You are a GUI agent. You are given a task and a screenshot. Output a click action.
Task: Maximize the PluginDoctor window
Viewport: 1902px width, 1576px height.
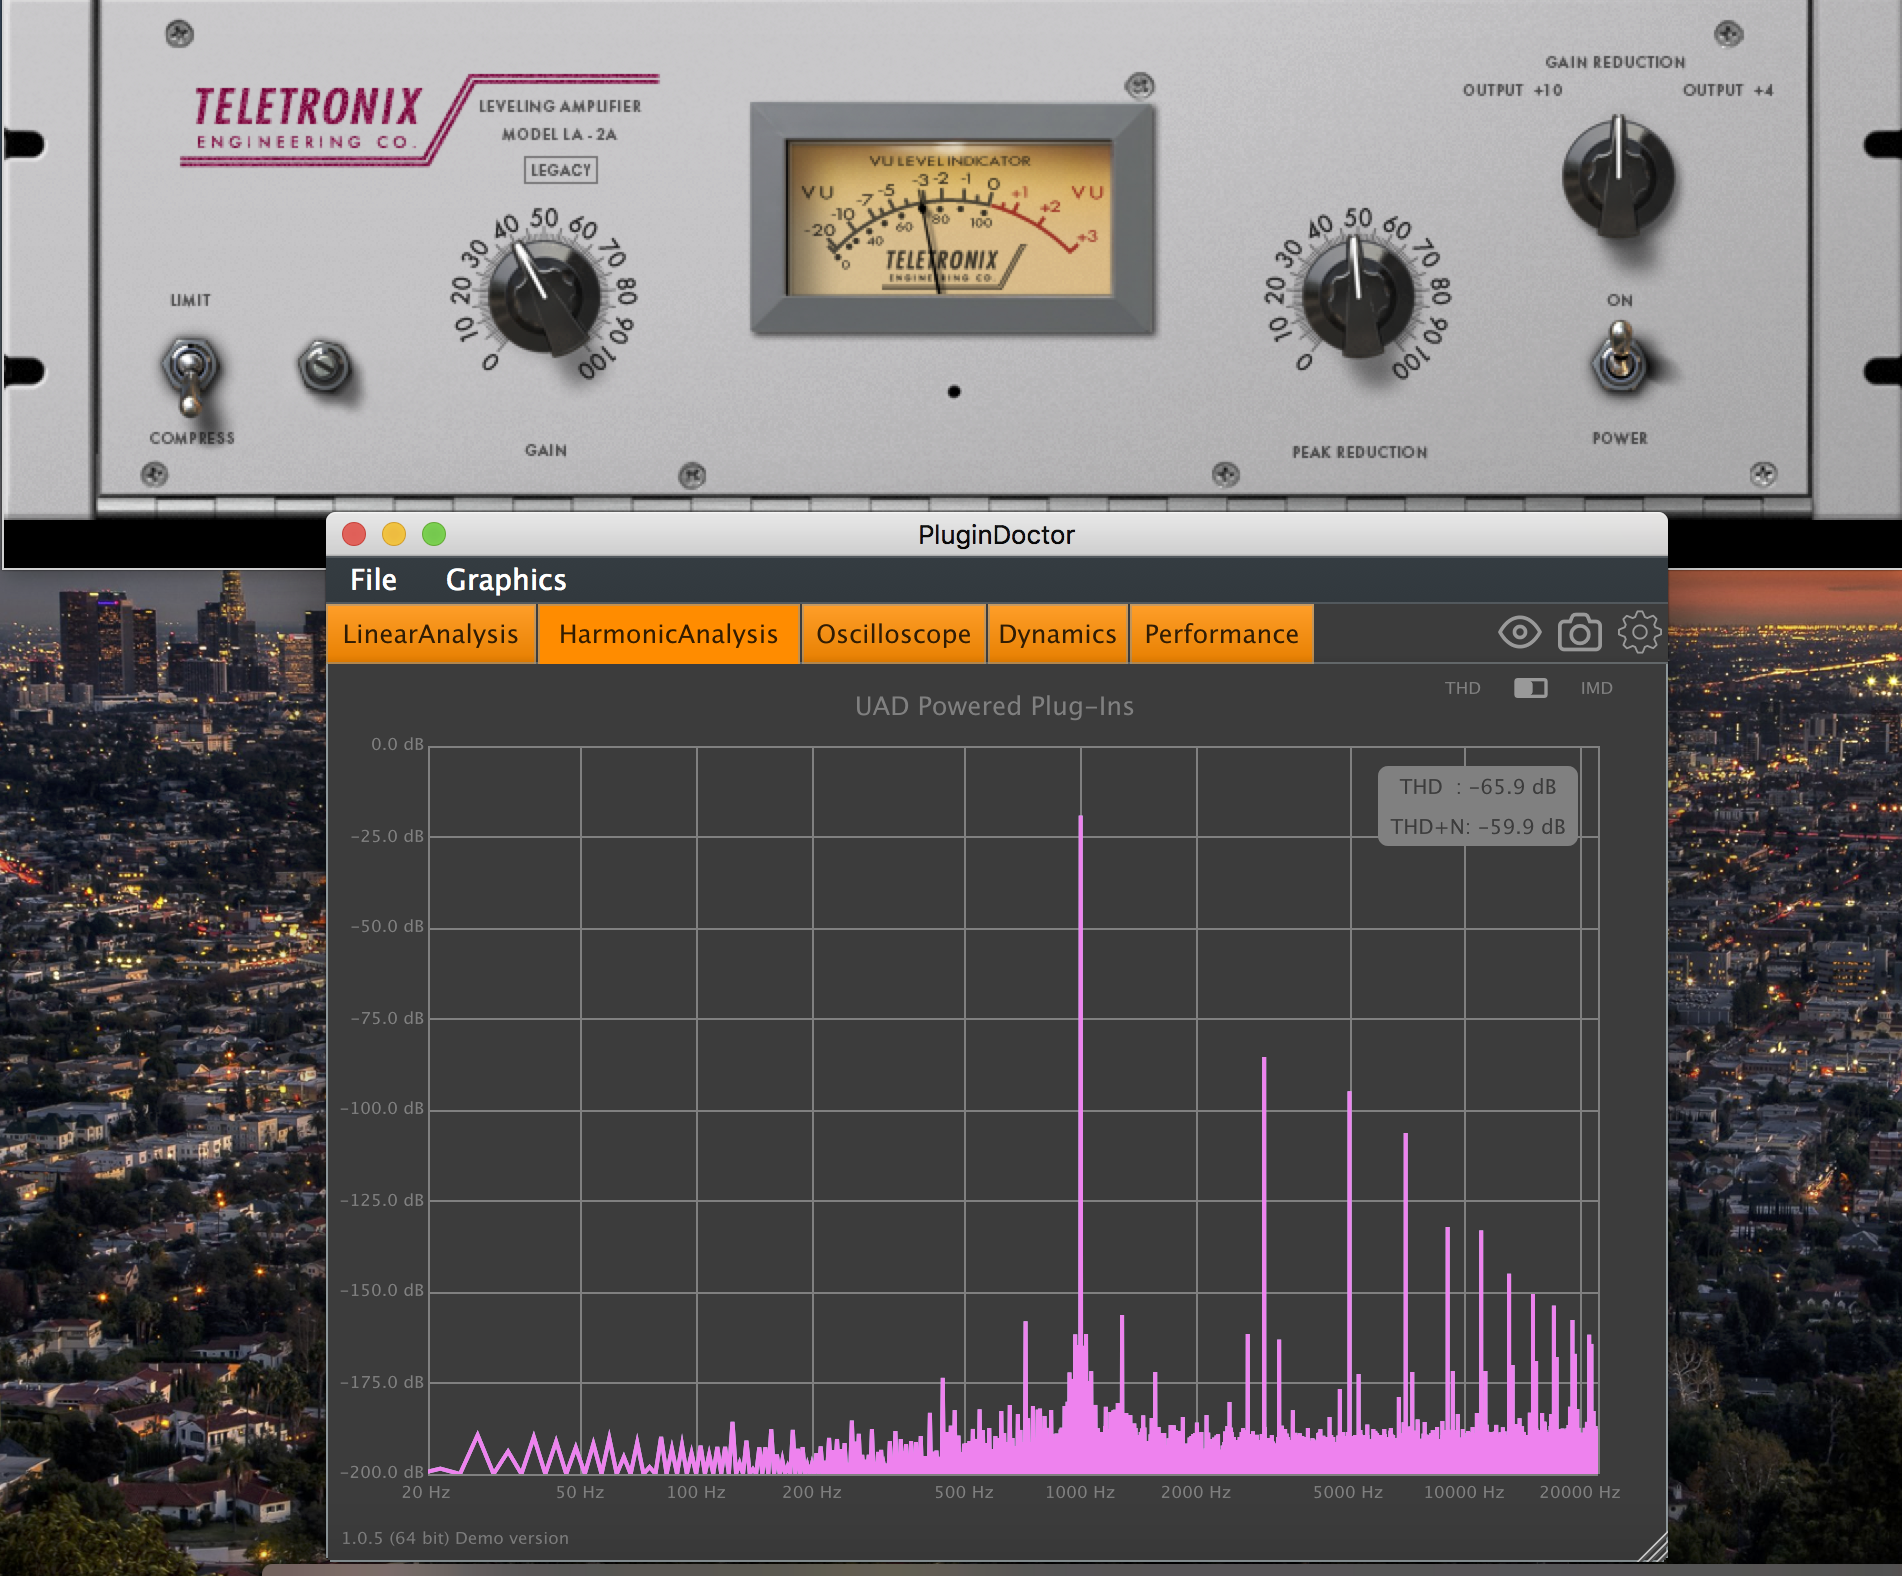434,534
